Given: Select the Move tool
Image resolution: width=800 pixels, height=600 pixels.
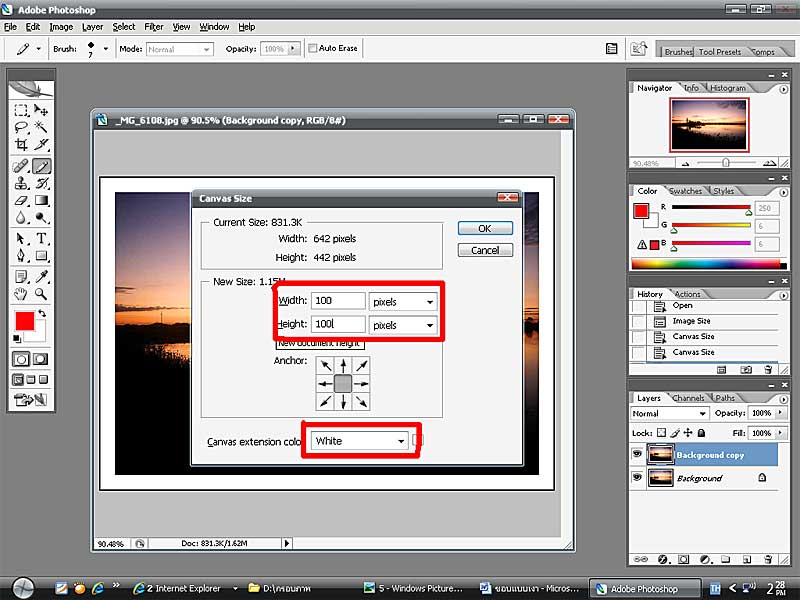Looking at the screenshot, I should coord(41,110).
